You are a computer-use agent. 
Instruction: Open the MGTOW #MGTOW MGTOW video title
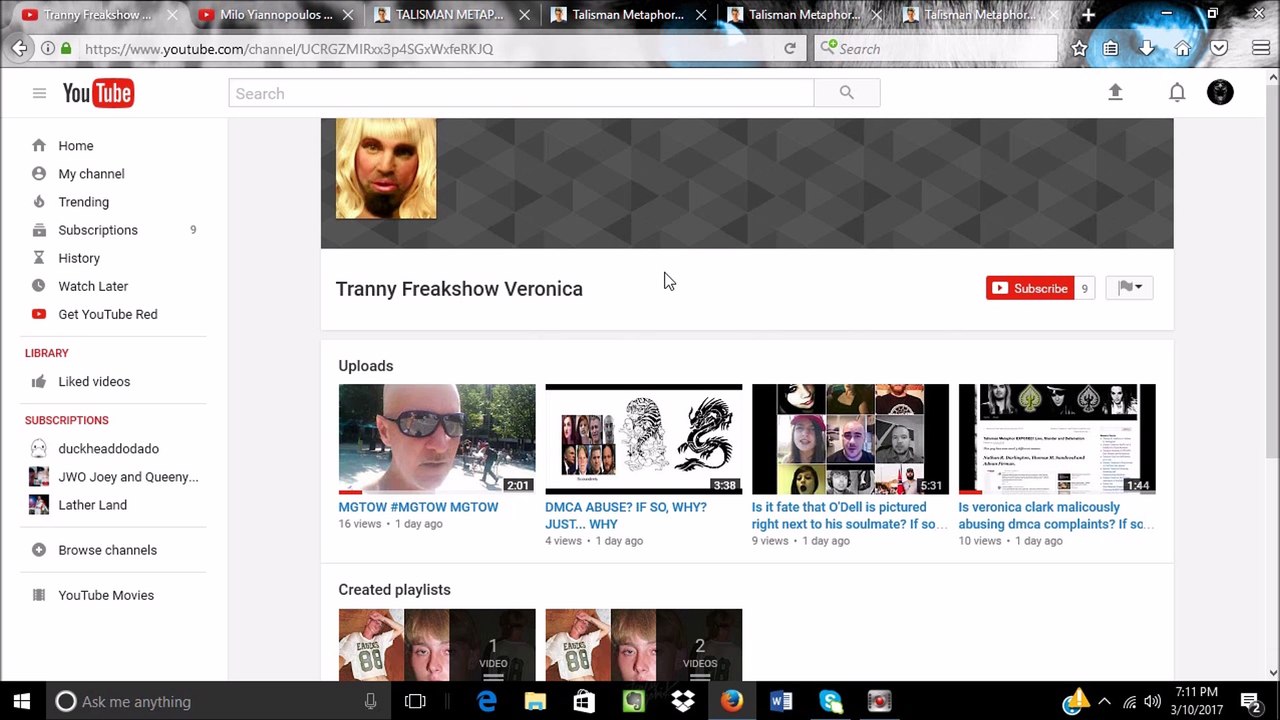coord(418,507)
